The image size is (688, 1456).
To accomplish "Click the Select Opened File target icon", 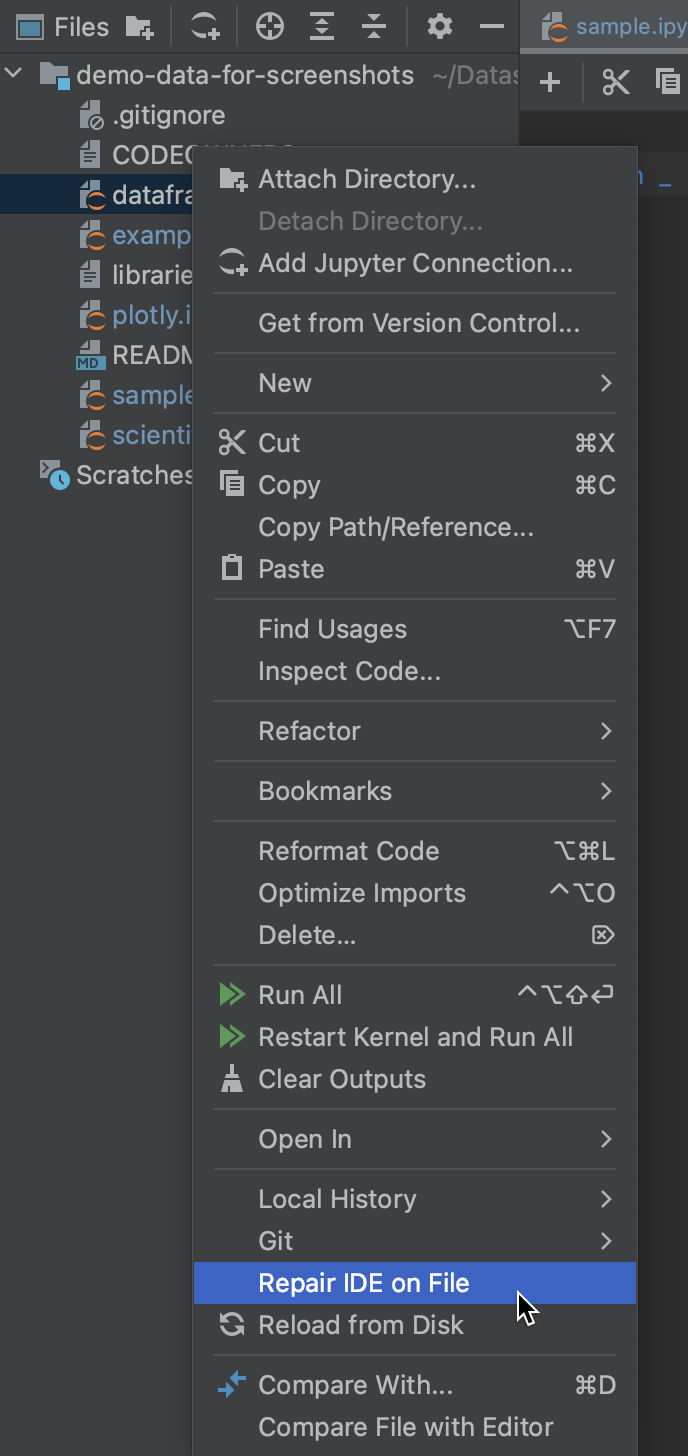I will [269, 27].
